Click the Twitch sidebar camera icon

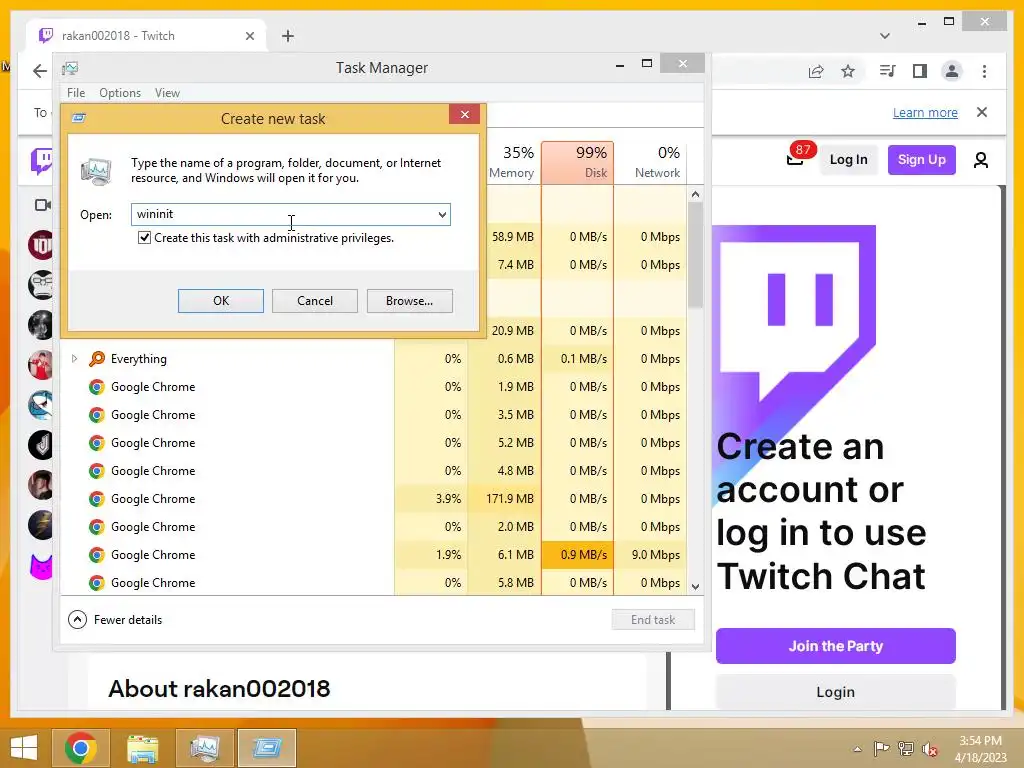(x=42, y=205)
